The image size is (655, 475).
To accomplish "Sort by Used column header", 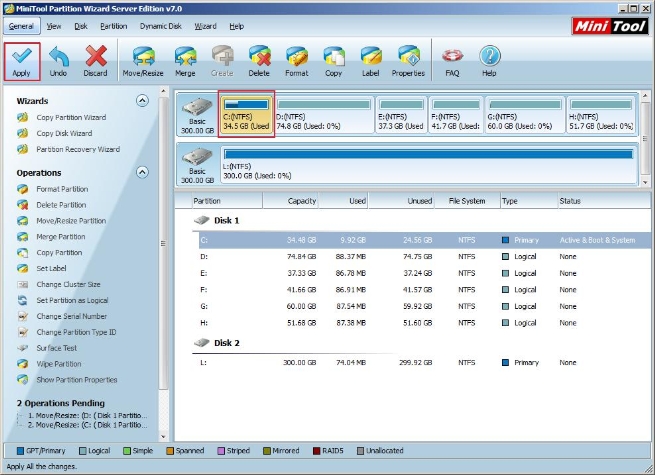I will point(343,201).
